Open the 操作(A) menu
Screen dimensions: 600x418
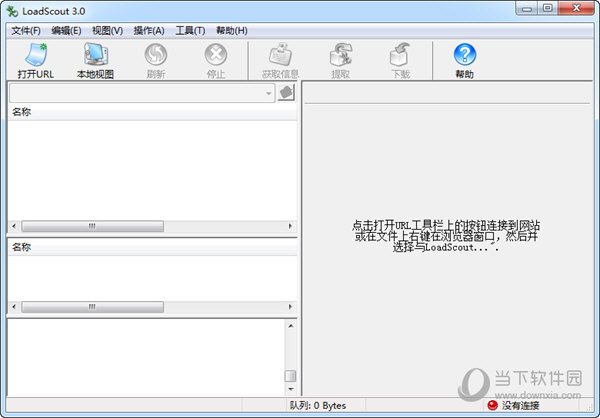tap(149, 31)
